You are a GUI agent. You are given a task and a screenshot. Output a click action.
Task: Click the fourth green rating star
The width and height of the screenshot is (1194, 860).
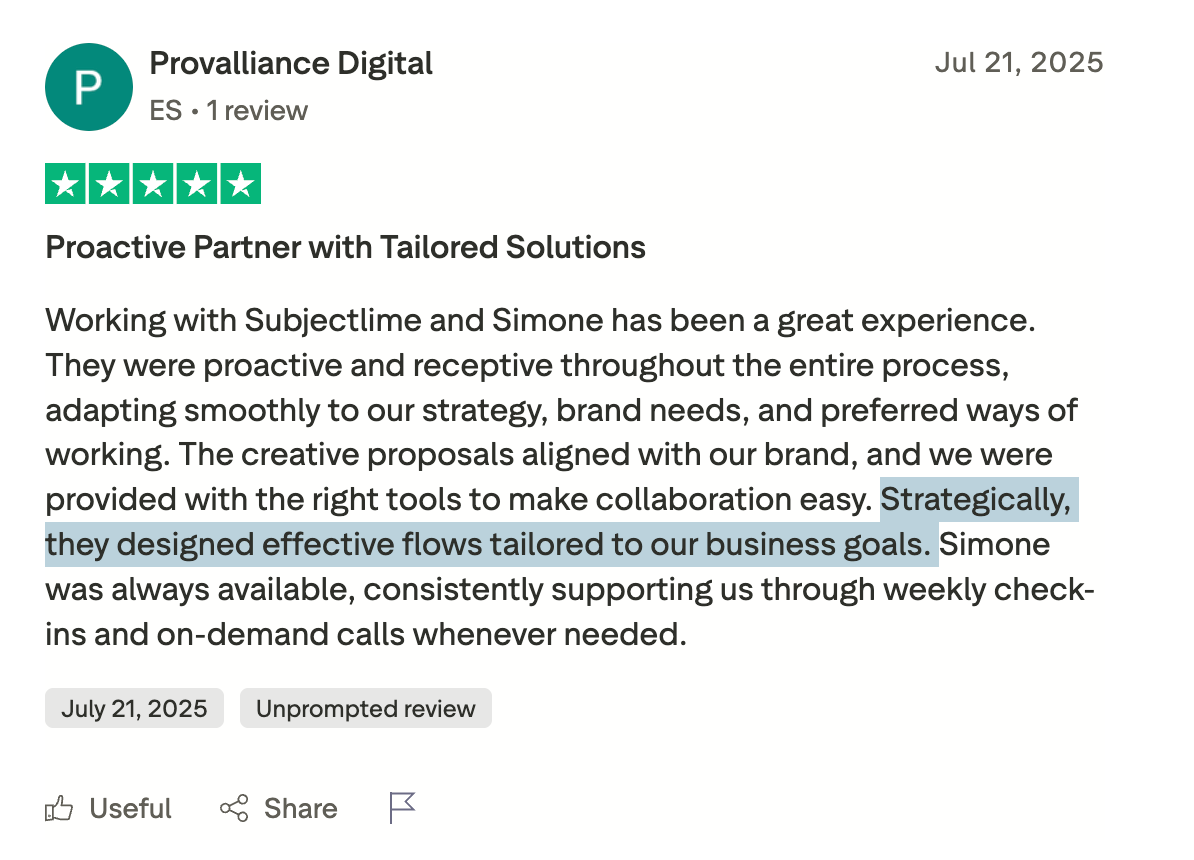tap(196, 184)
